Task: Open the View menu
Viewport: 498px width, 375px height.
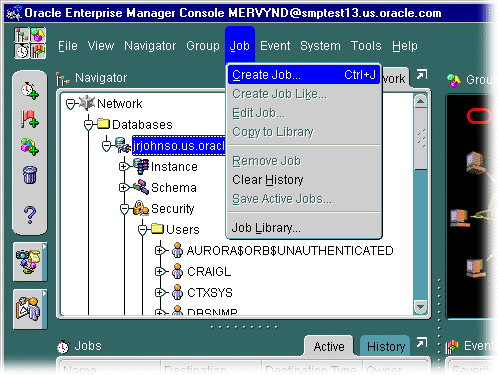Action: [x=101, y=46]
